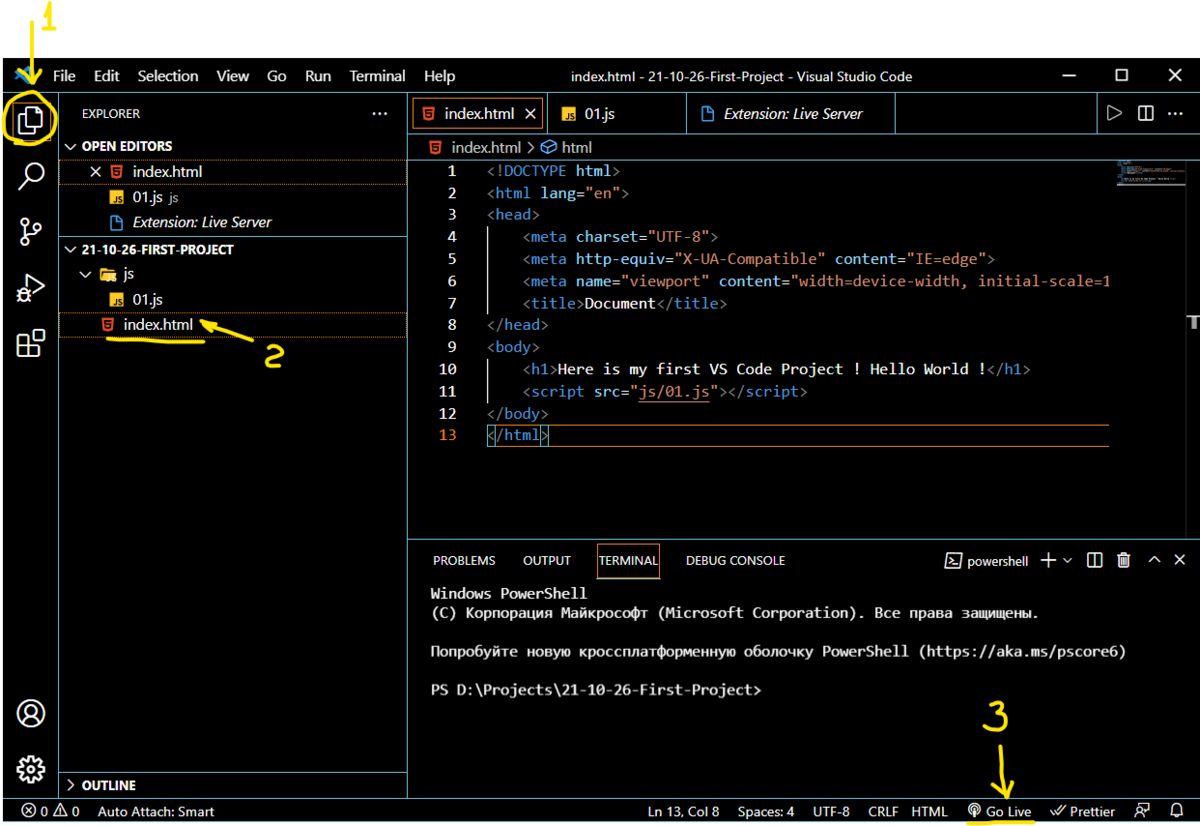The height and width of the screenshot is (826, 1200).
Task: Select Extension: Live Server in Open Editors
Action: tap(232, 222)
